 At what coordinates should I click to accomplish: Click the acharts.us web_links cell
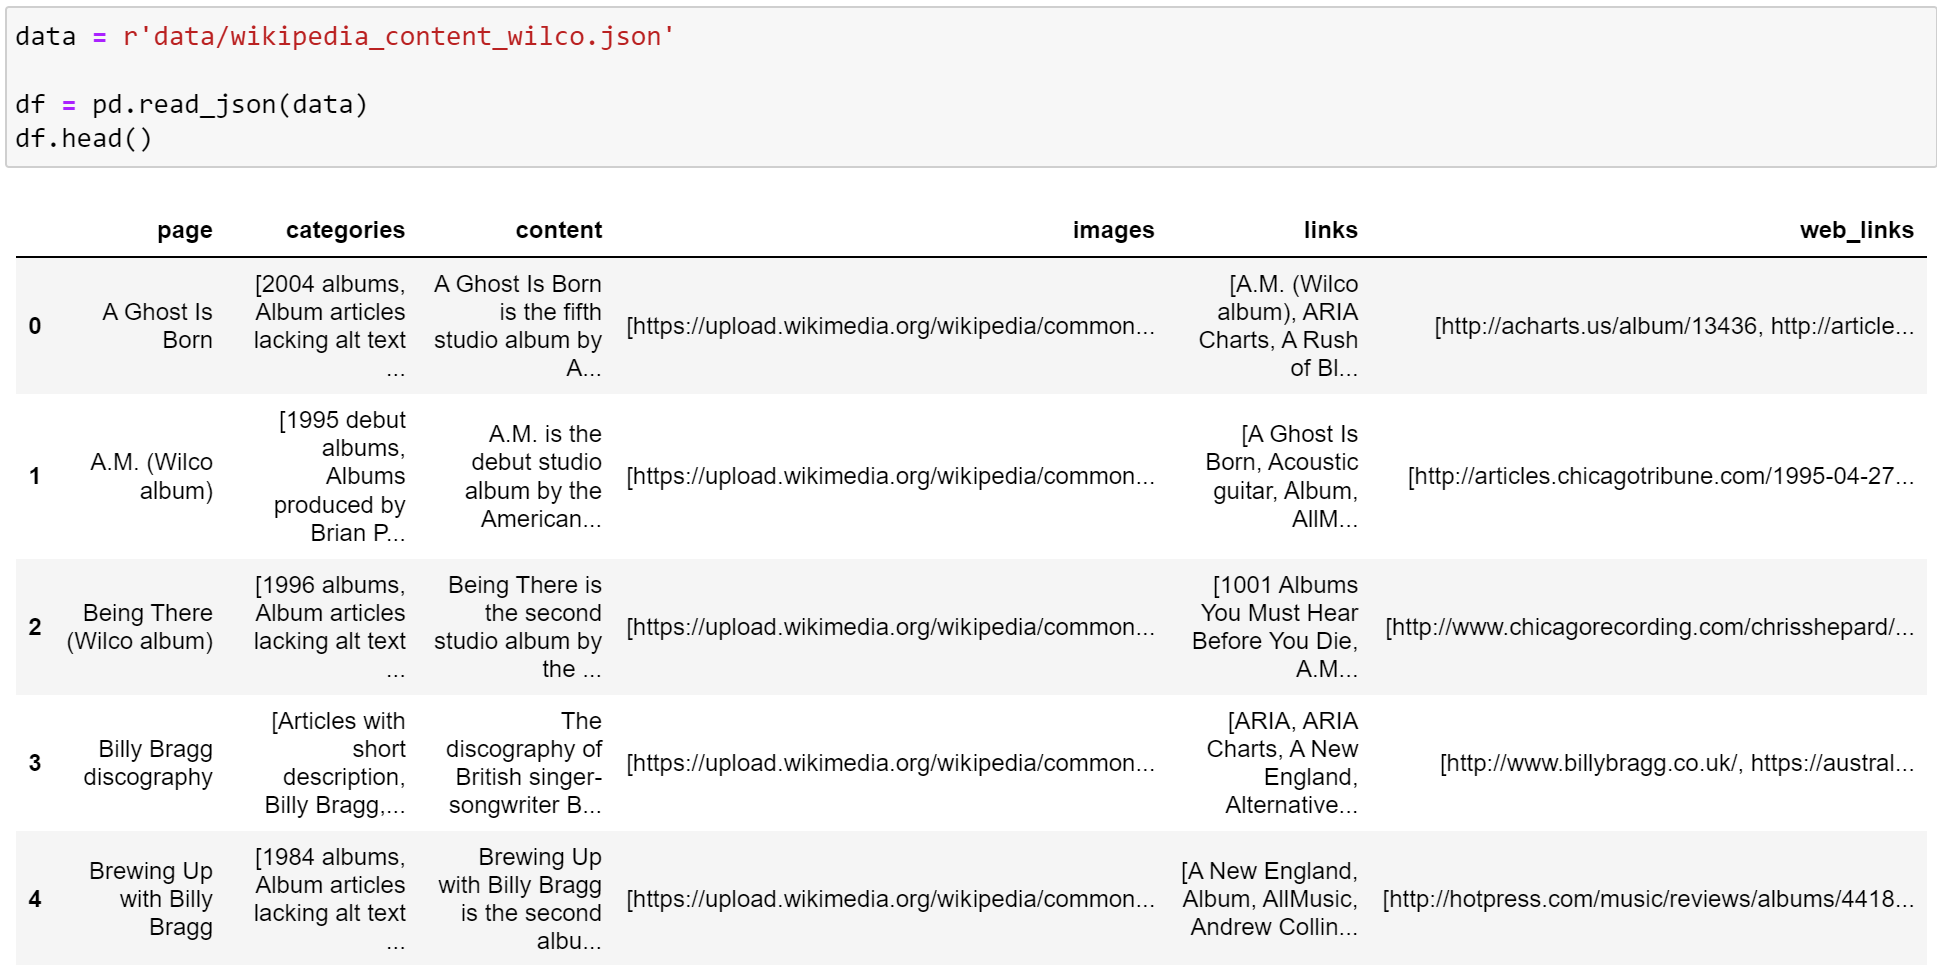click(x=1674, y=326)
